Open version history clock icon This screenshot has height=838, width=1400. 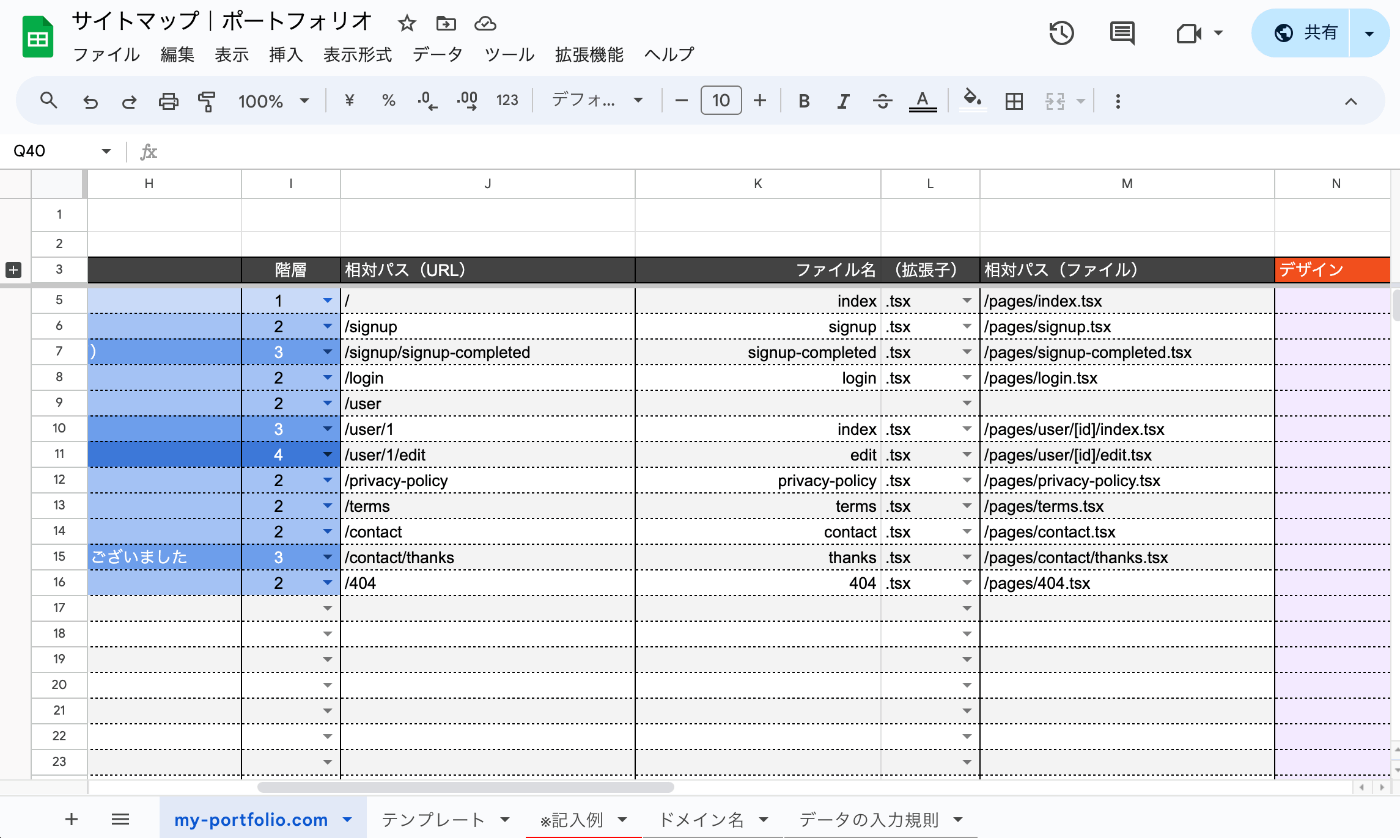1061,33
